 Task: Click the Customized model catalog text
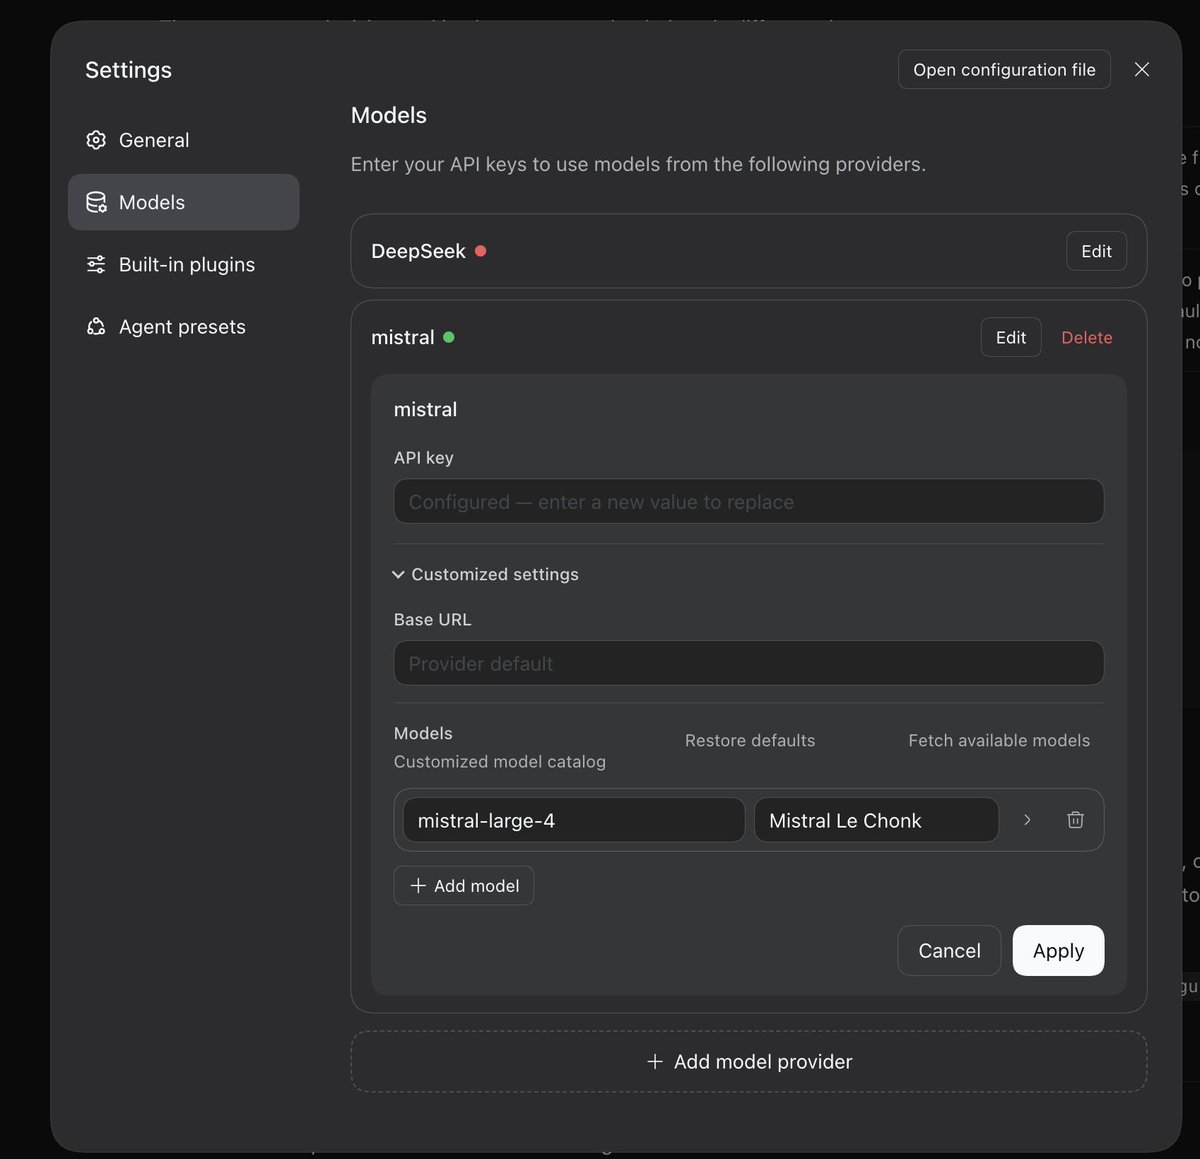pos(500,761)
